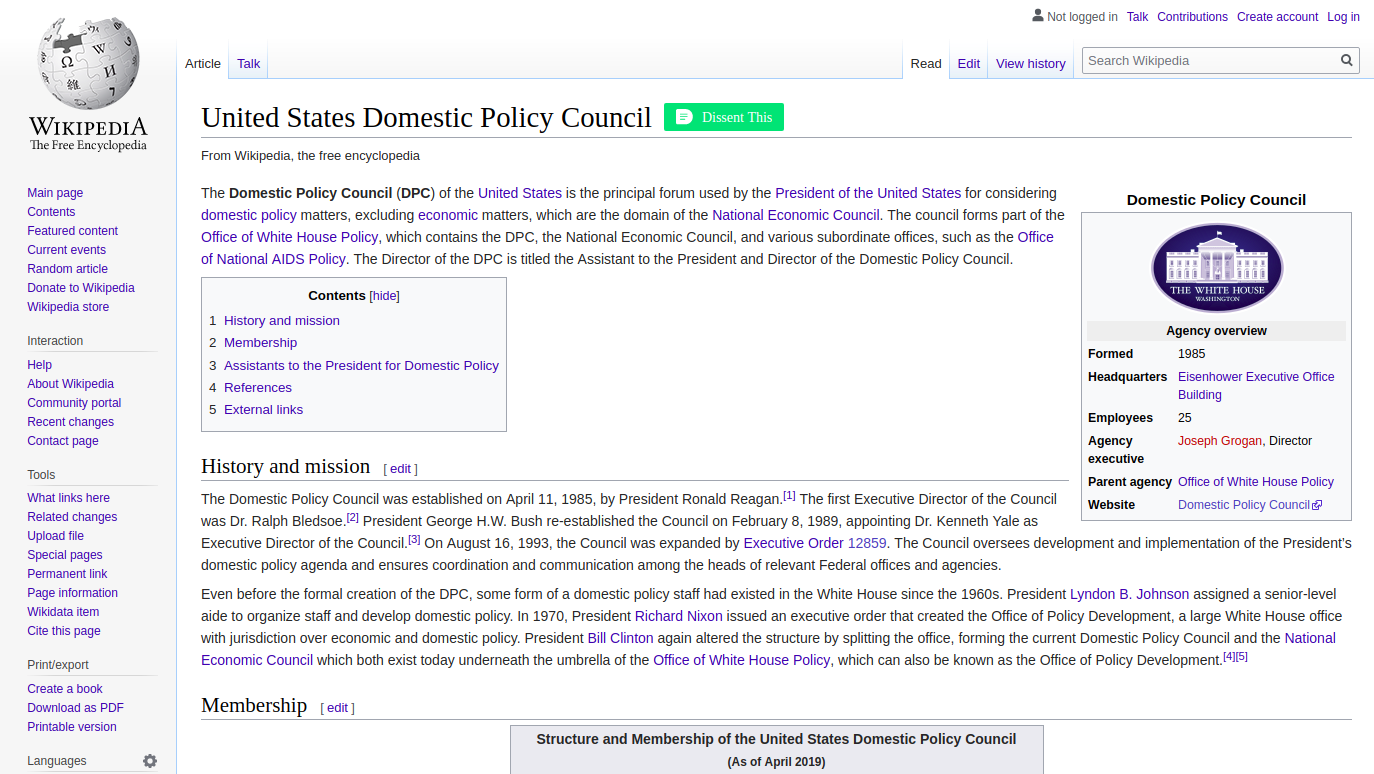Open Featured content
Viewport: 1374px width, 774px height.
point(72,231)
